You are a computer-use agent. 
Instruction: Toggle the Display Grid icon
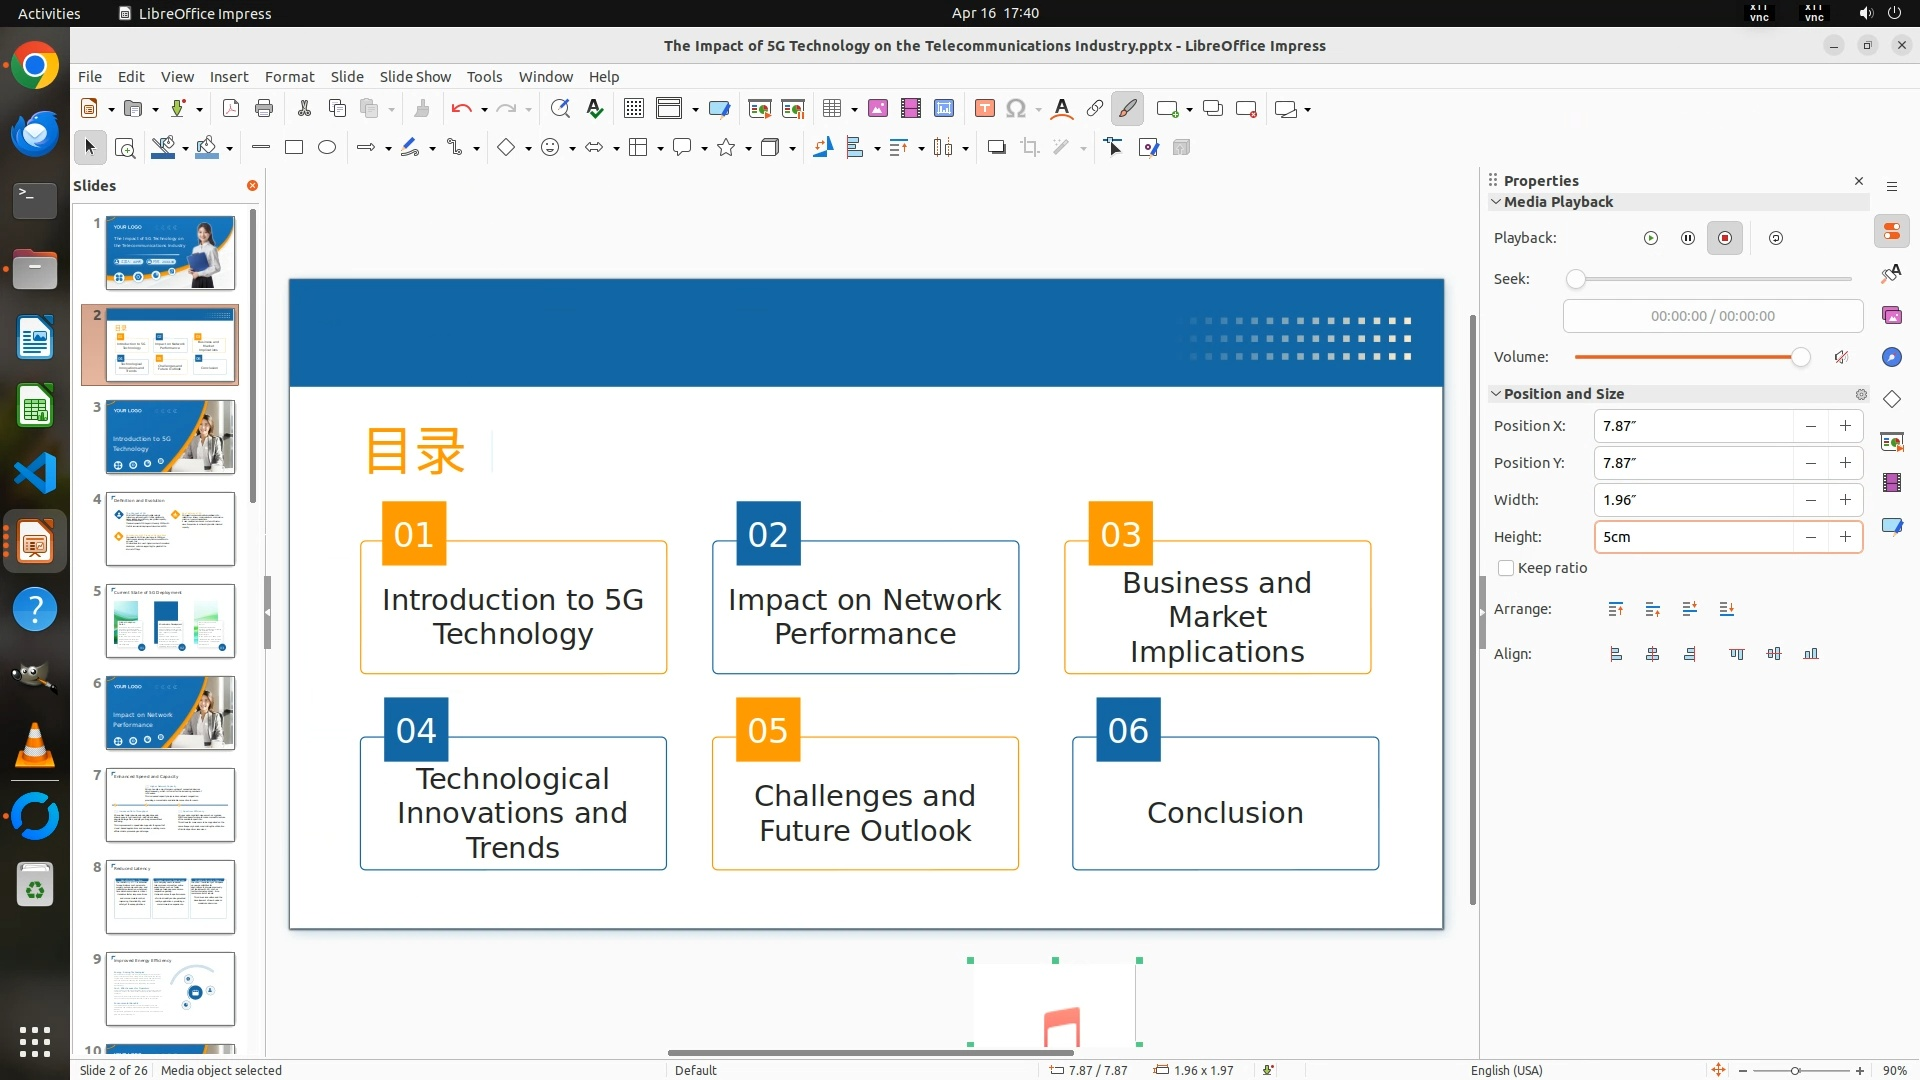(633, 108)
